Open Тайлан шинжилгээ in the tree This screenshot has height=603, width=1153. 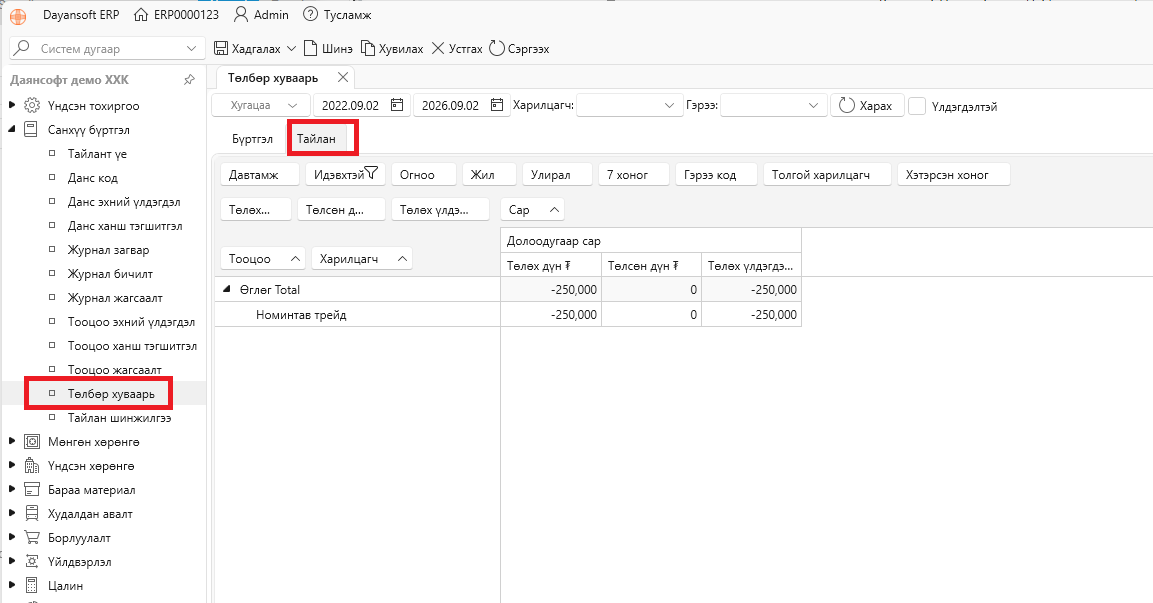(x=119, y=418)
